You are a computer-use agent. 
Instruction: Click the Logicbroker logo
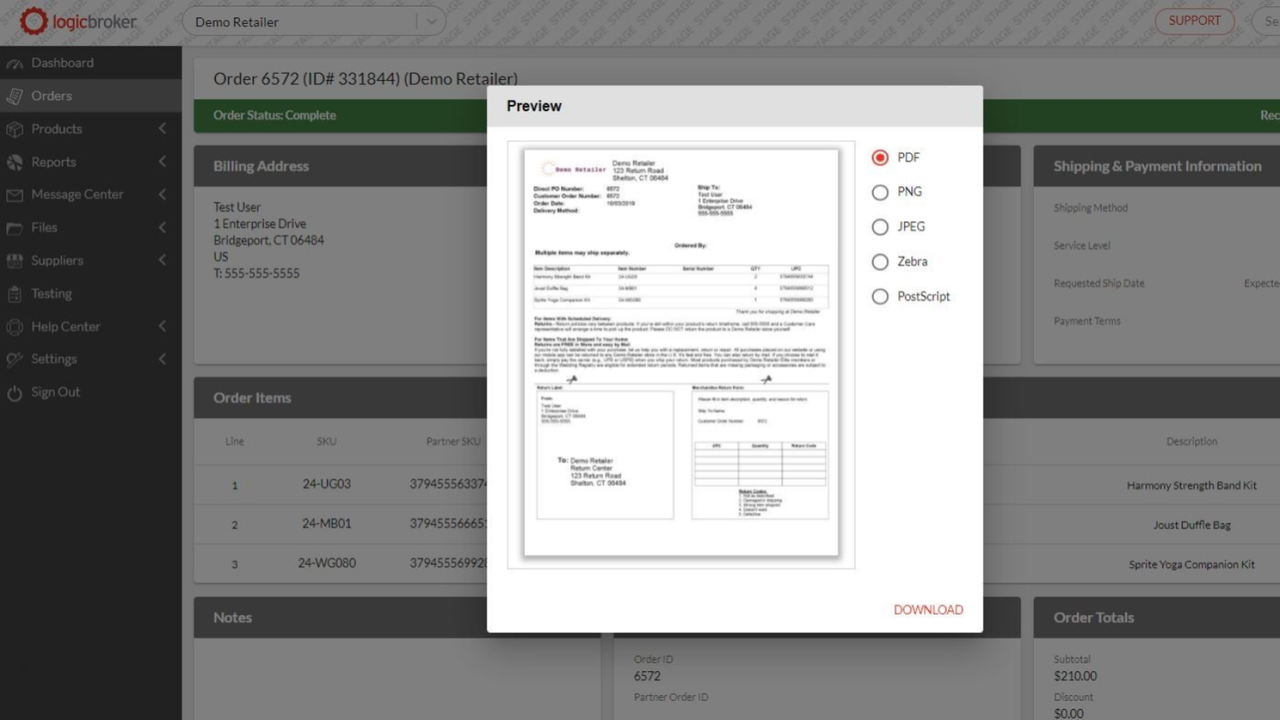click(77, 21)
